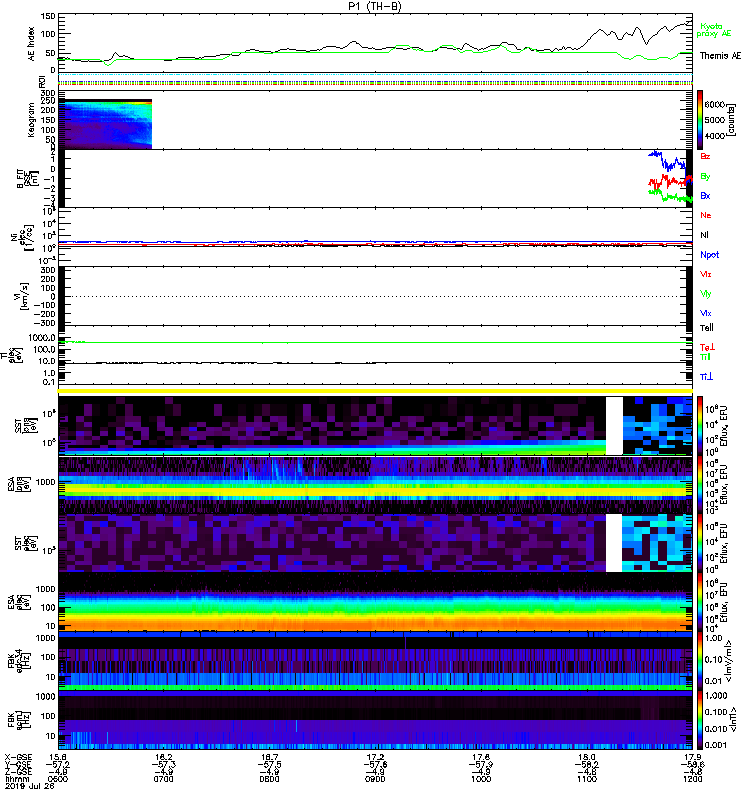Click the 1100 time tick label

pos(587,779)
